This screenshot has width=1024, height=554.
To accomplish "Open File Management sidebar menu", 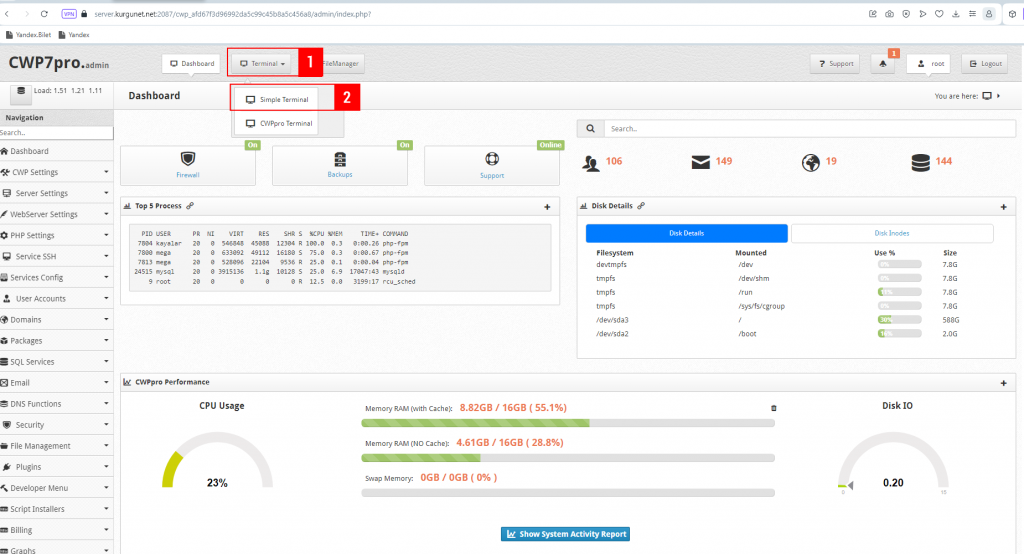I will [56, 446].
